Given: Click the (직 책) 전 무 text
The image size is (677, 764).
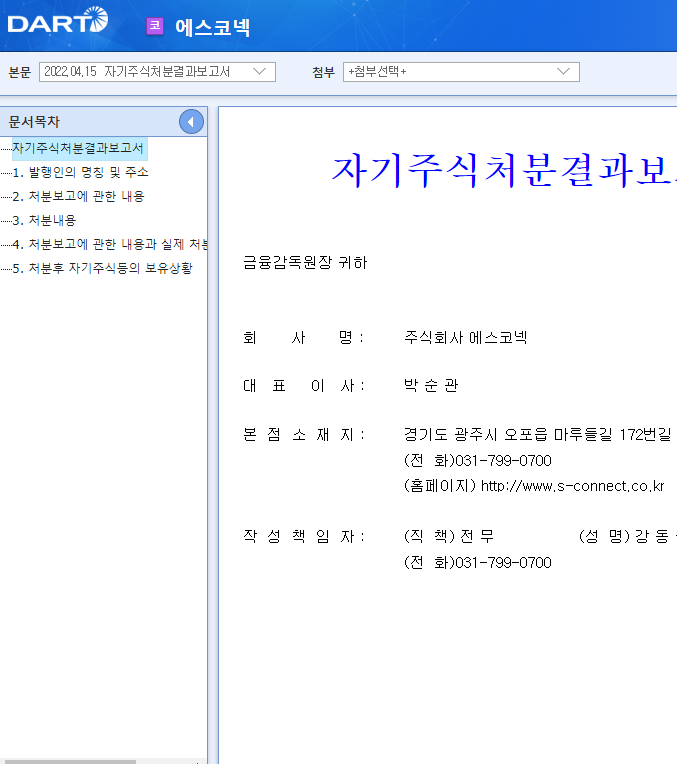Looking at the screenshot, I should (449, 536).
